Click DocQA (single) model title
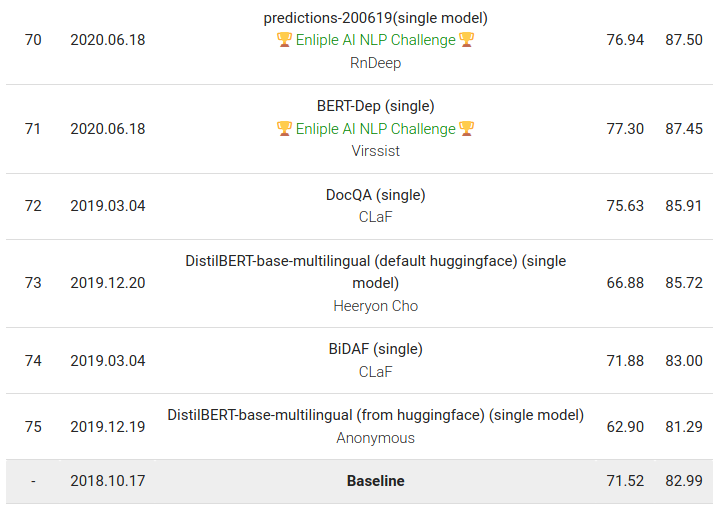 (x=375, y=195)
